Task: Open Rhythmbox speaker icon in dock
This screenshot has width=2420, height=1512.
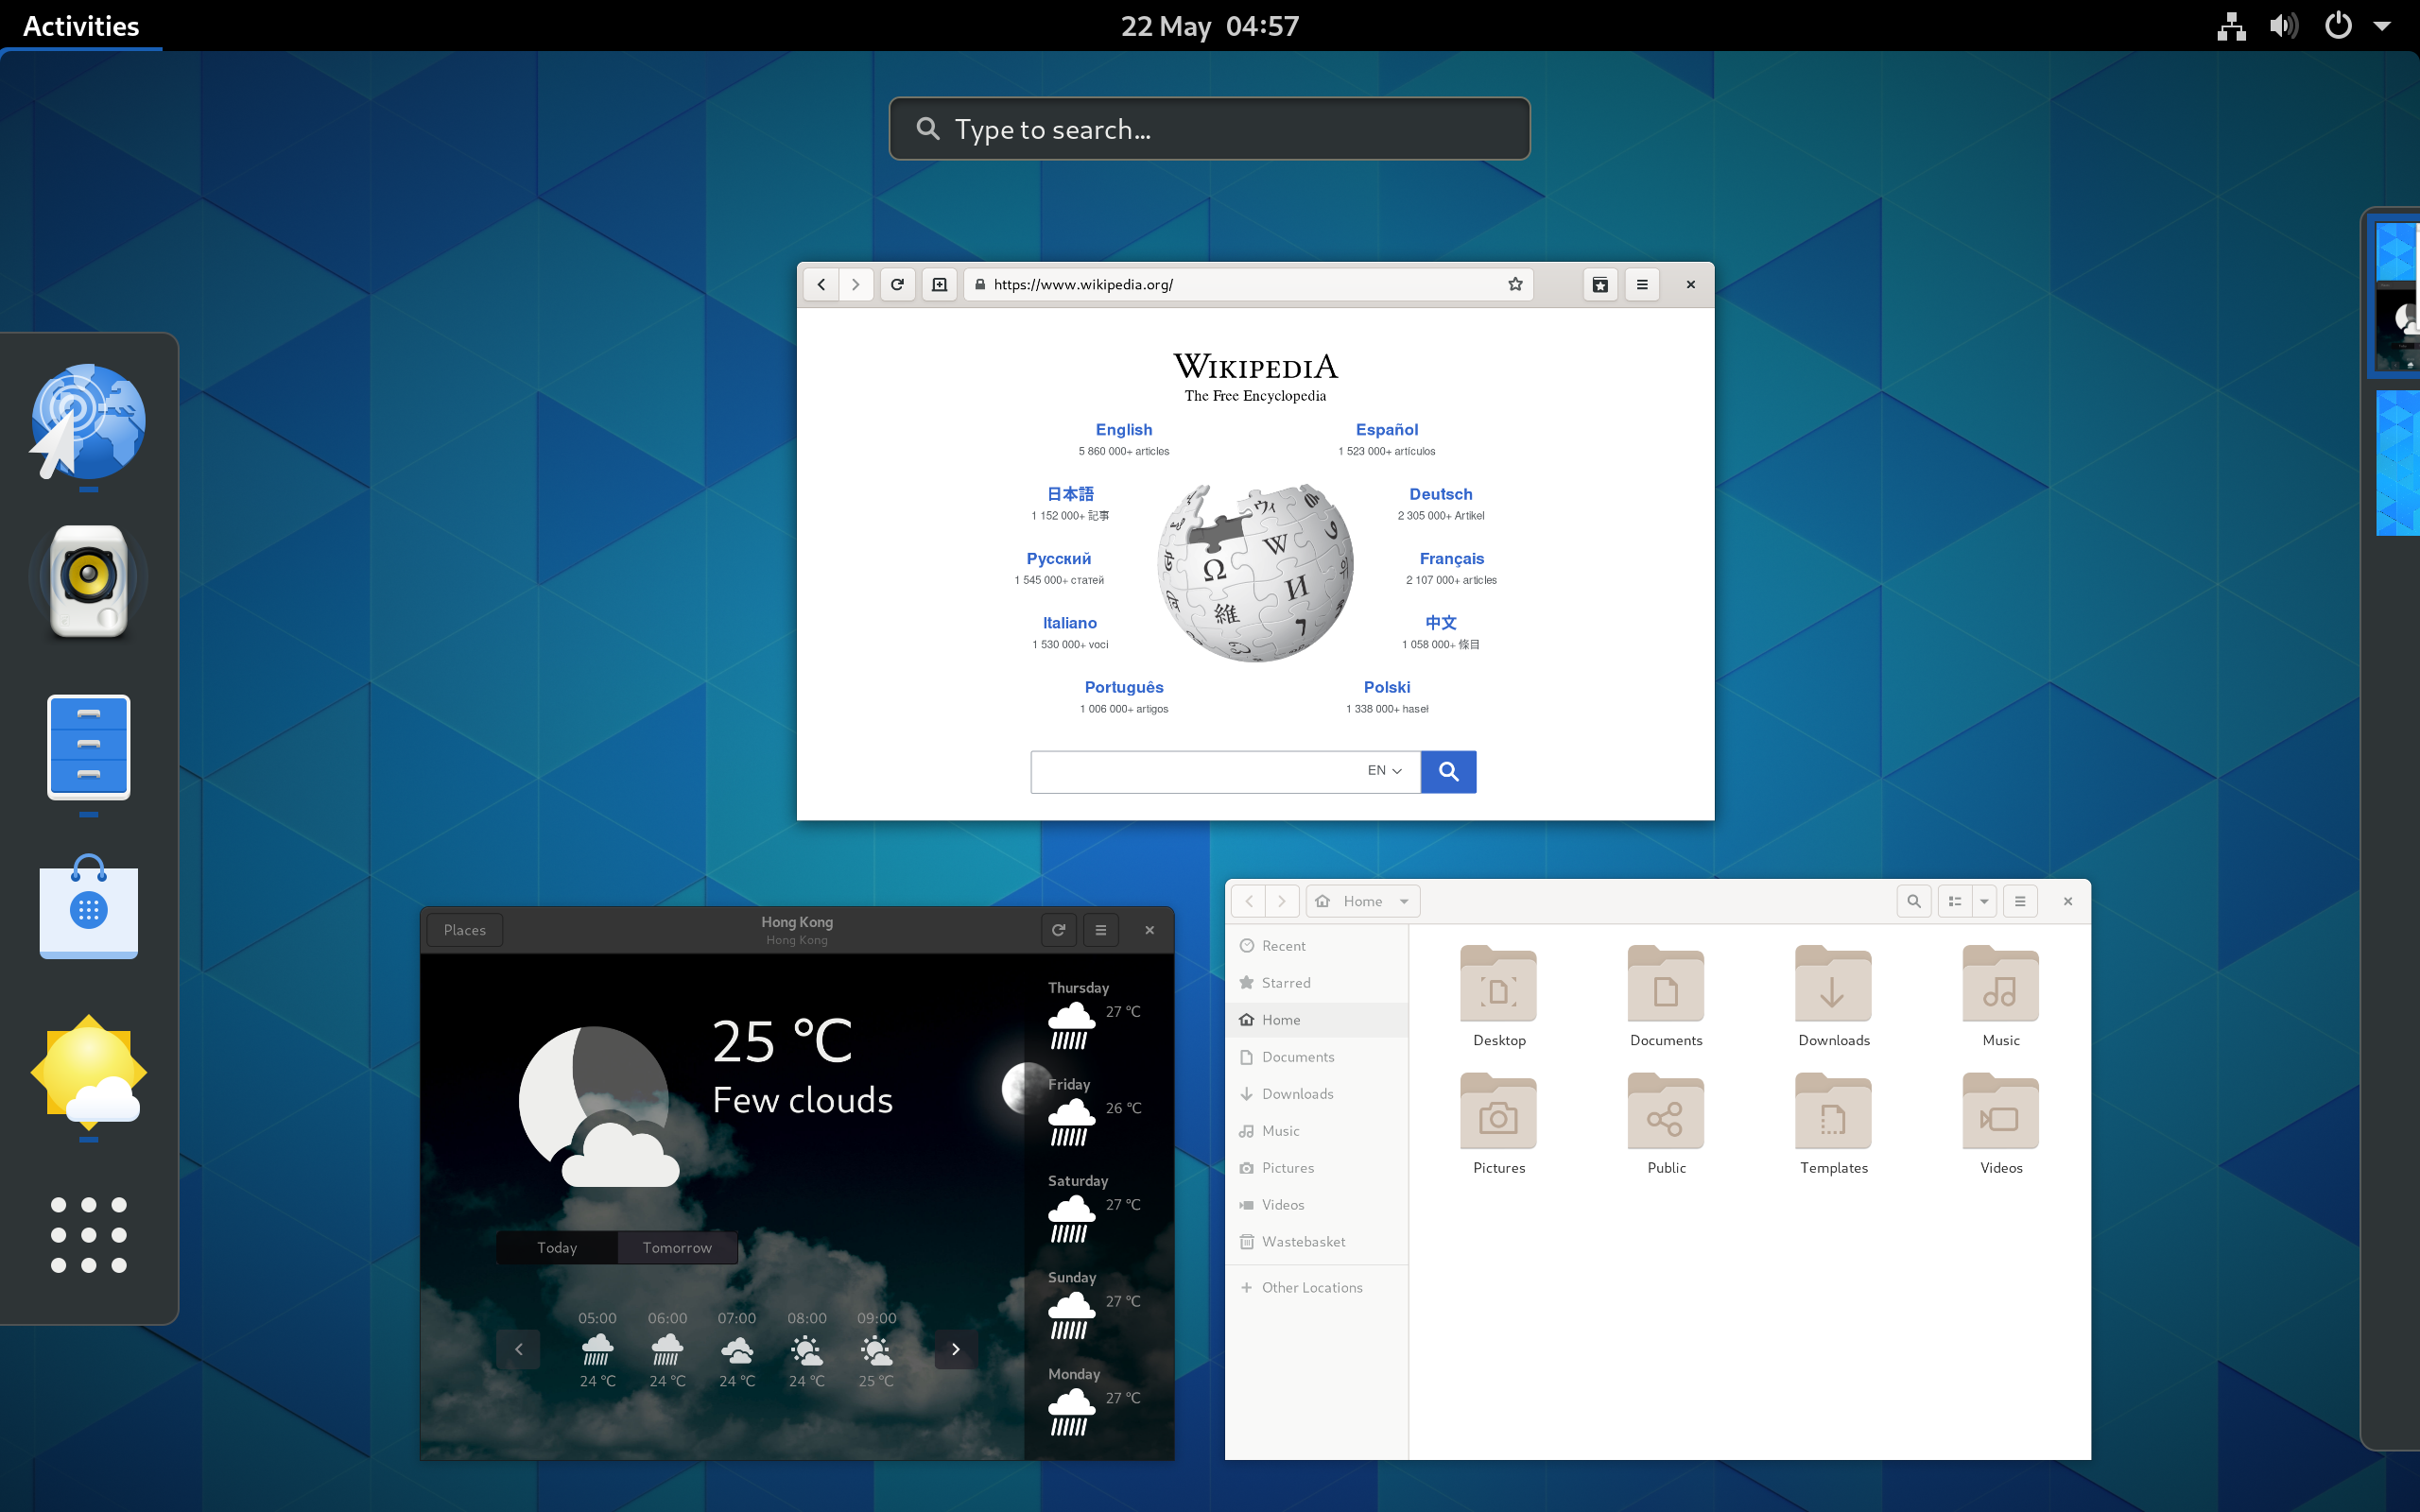Action: [x=89, y=581]
